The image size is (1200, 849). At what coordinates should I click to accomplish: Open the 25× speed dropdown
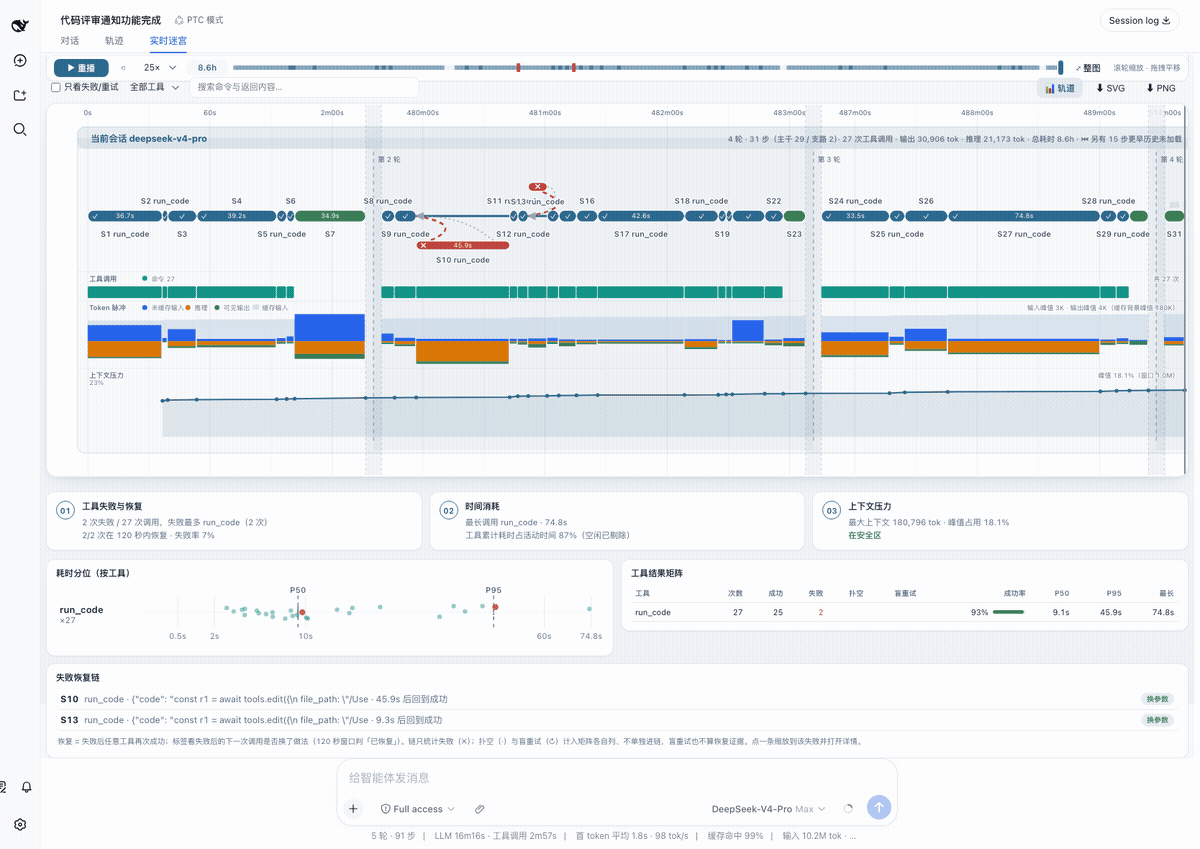pos(160,67)
